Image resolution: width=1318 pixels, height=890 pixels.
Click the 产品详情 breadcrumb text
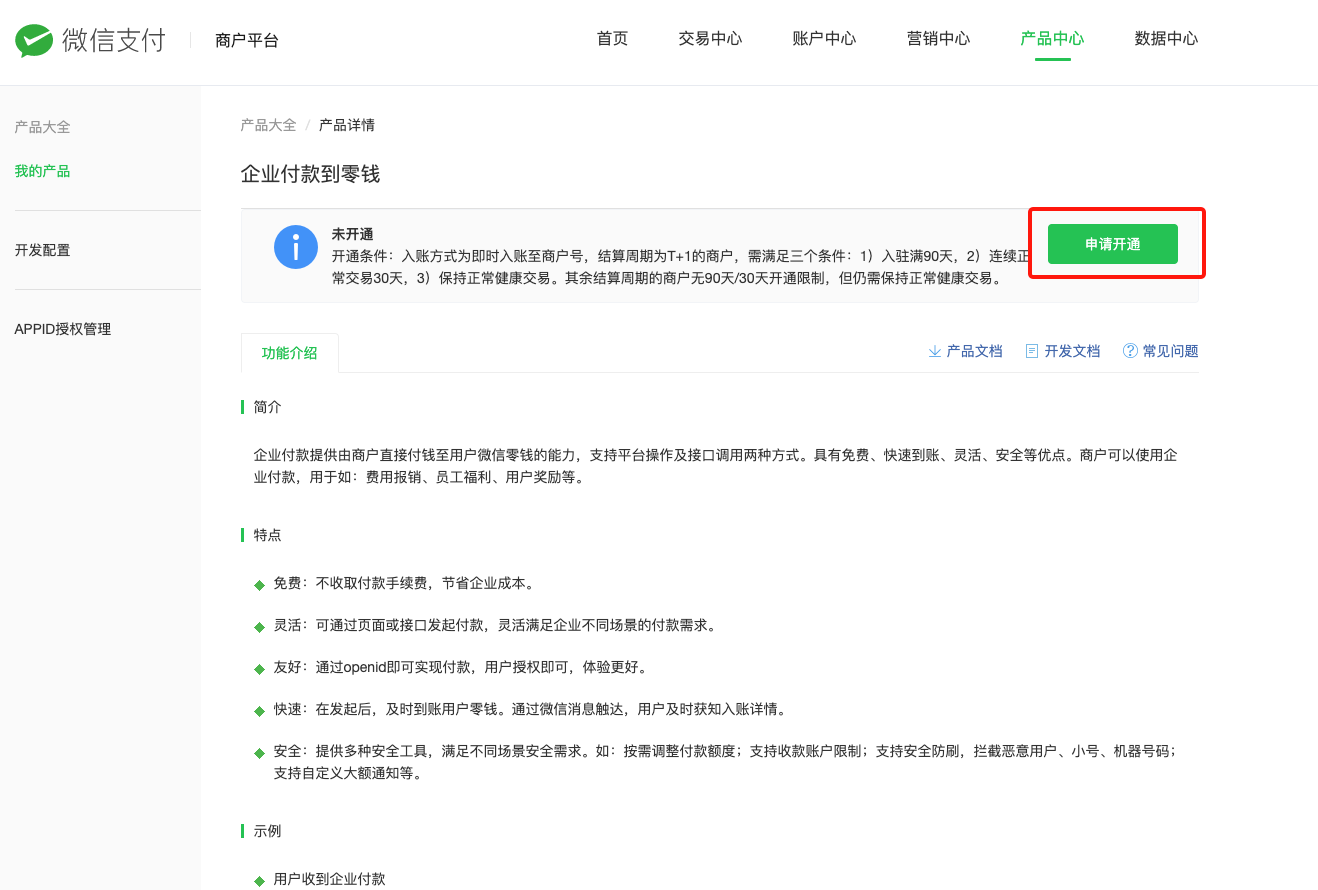(x=347, y=125)
